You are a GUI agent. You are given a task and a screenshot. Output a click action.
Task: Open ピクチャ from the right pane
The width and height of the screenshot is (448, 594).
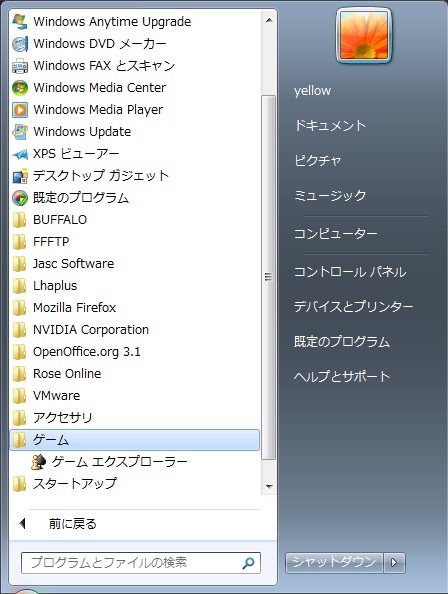[318, 161]
